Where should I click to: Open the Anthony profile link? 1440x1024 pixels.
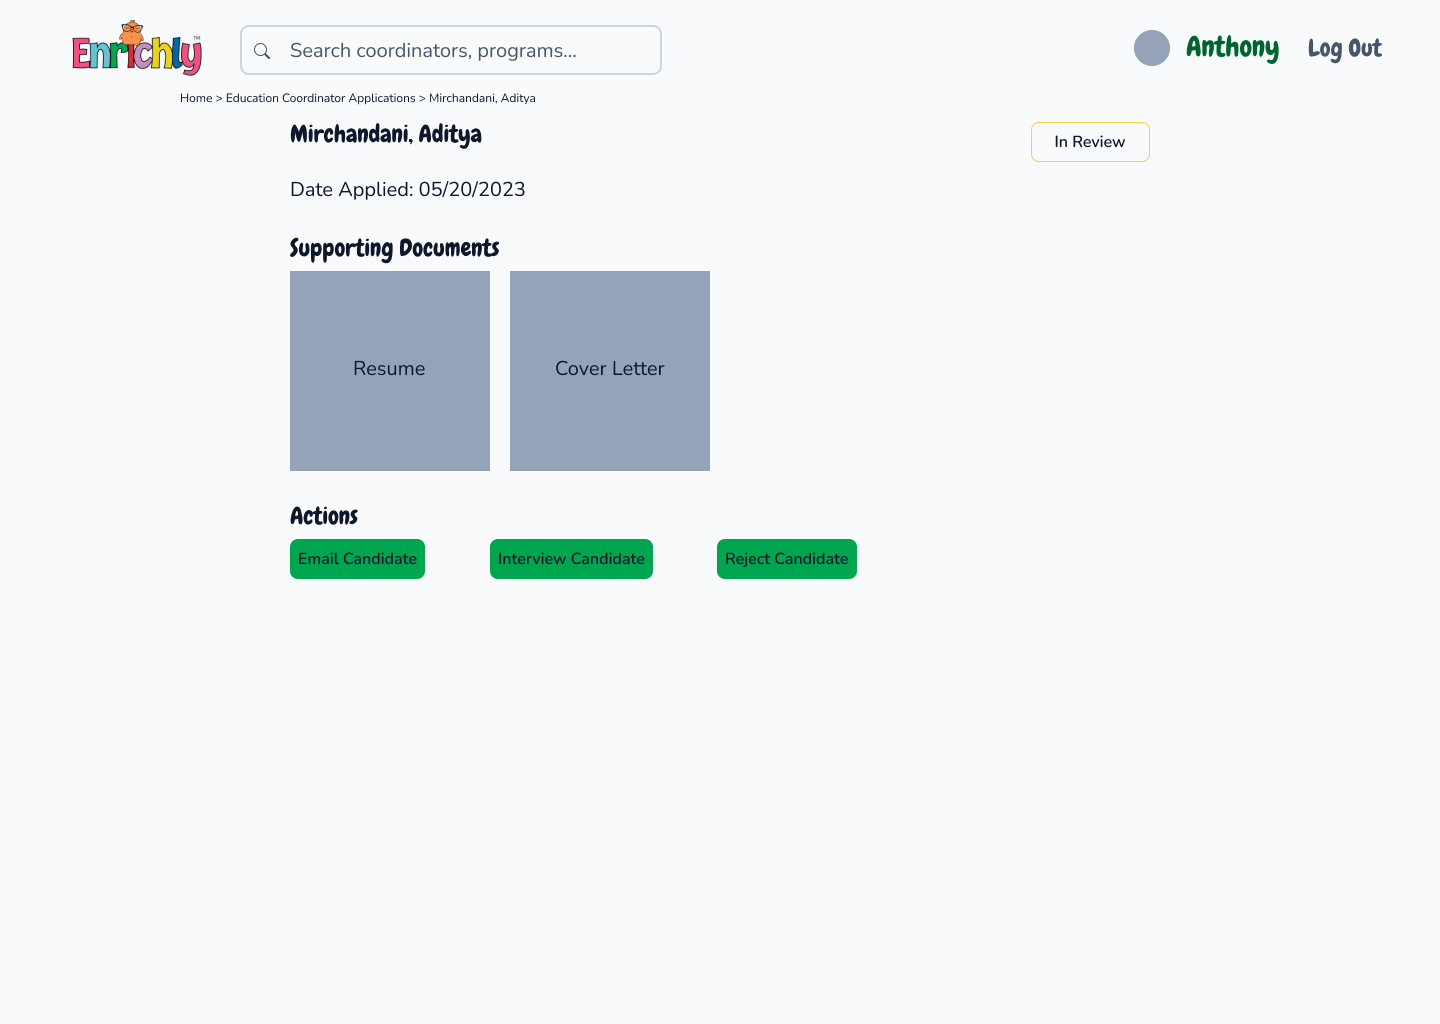click(x=1232, y=48)
